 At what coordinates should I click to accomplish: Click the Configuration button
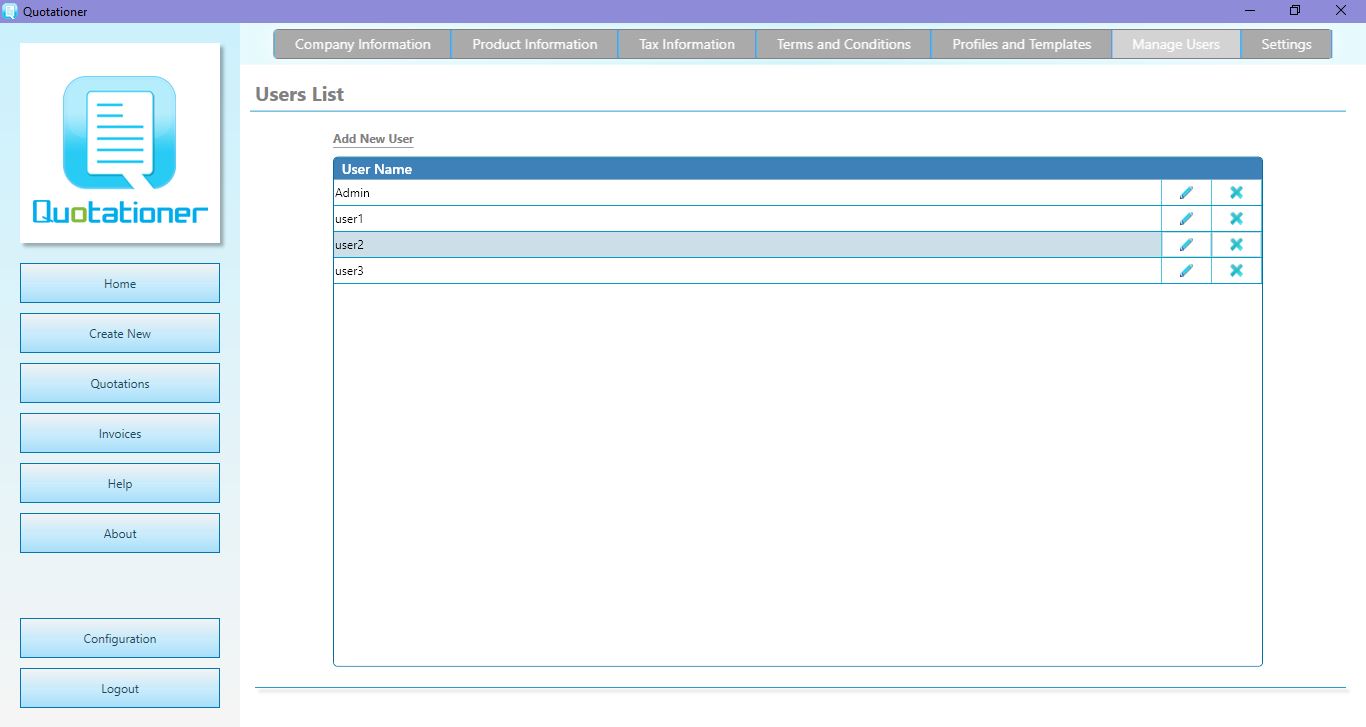point(120,638)
